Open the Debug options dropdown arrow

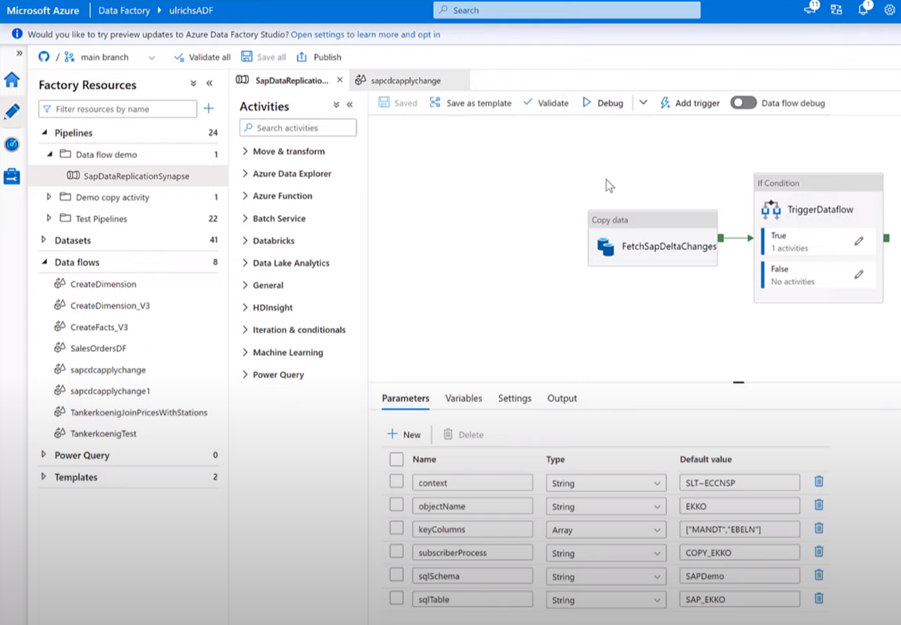tap(644, 102)
